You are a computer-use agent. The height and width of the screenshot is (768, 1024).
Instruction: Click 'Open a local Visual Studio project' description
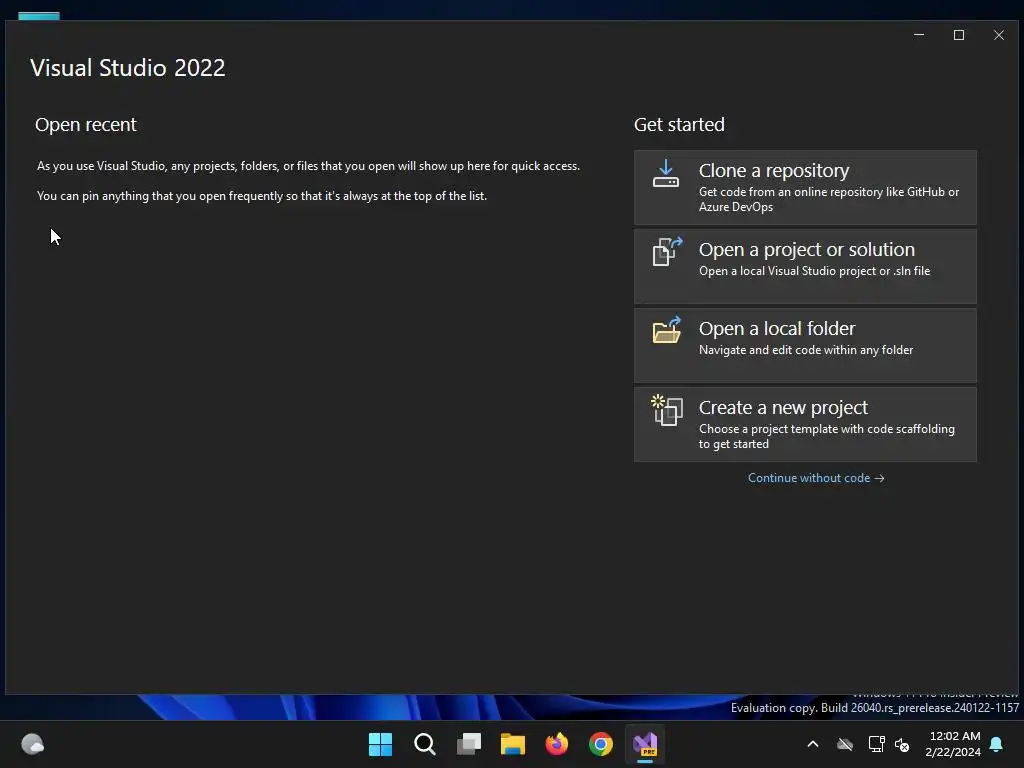coord(814,271)
